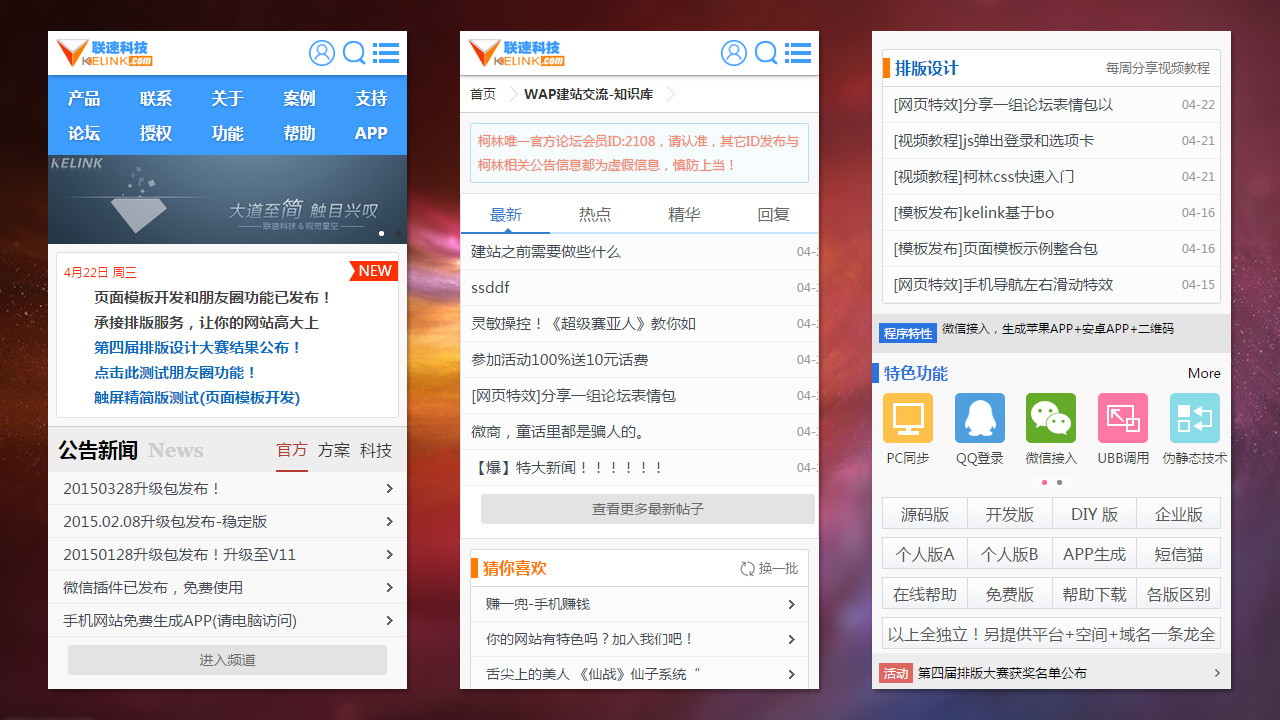The height and width of the screenshot is (720, 1280).
Task: Expand the 20150328升级包发布 news arrow
Action: pos(389,489)
